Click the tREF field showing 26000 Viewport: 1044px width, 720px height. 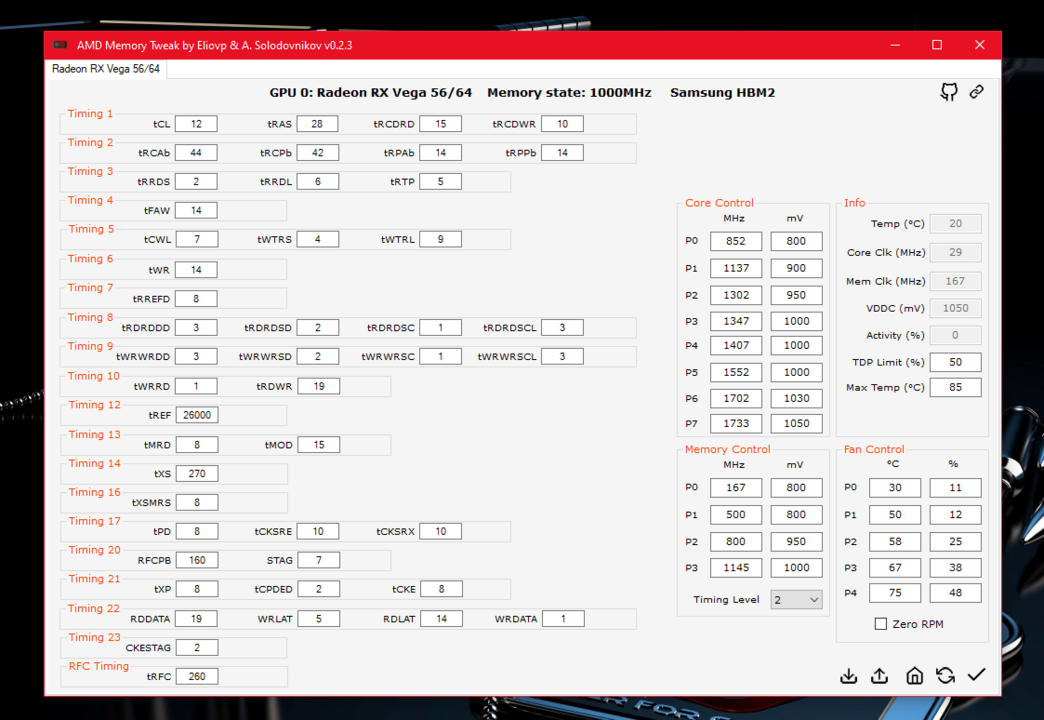point(196,415)
